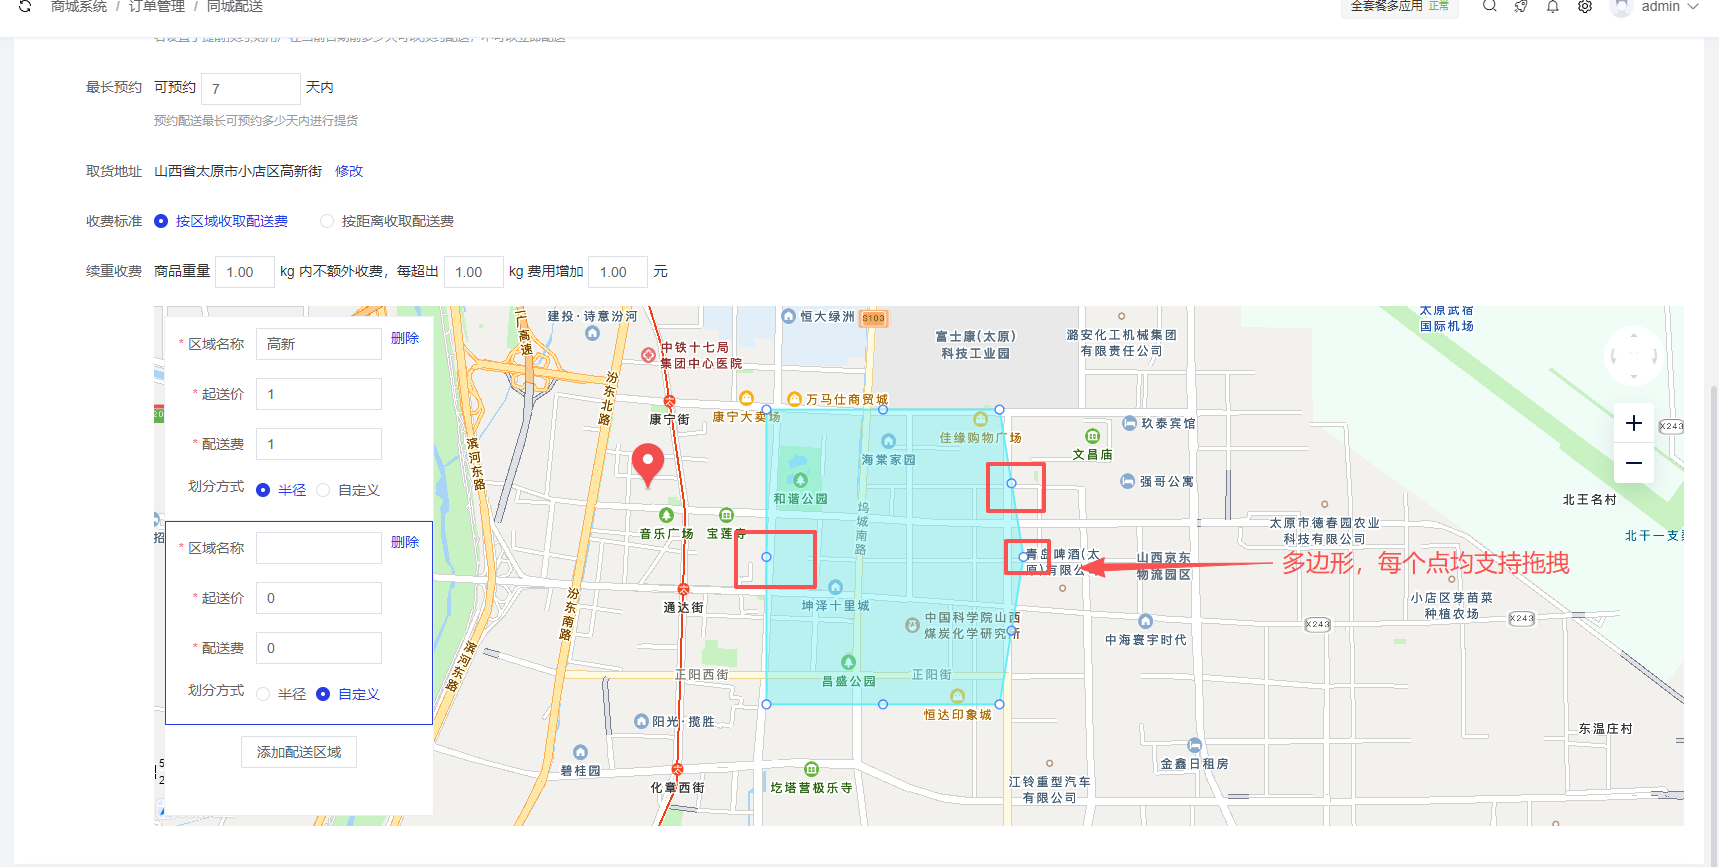
Task: Delete the 高新 delivery zone
Action: click(x=405, y=338)
